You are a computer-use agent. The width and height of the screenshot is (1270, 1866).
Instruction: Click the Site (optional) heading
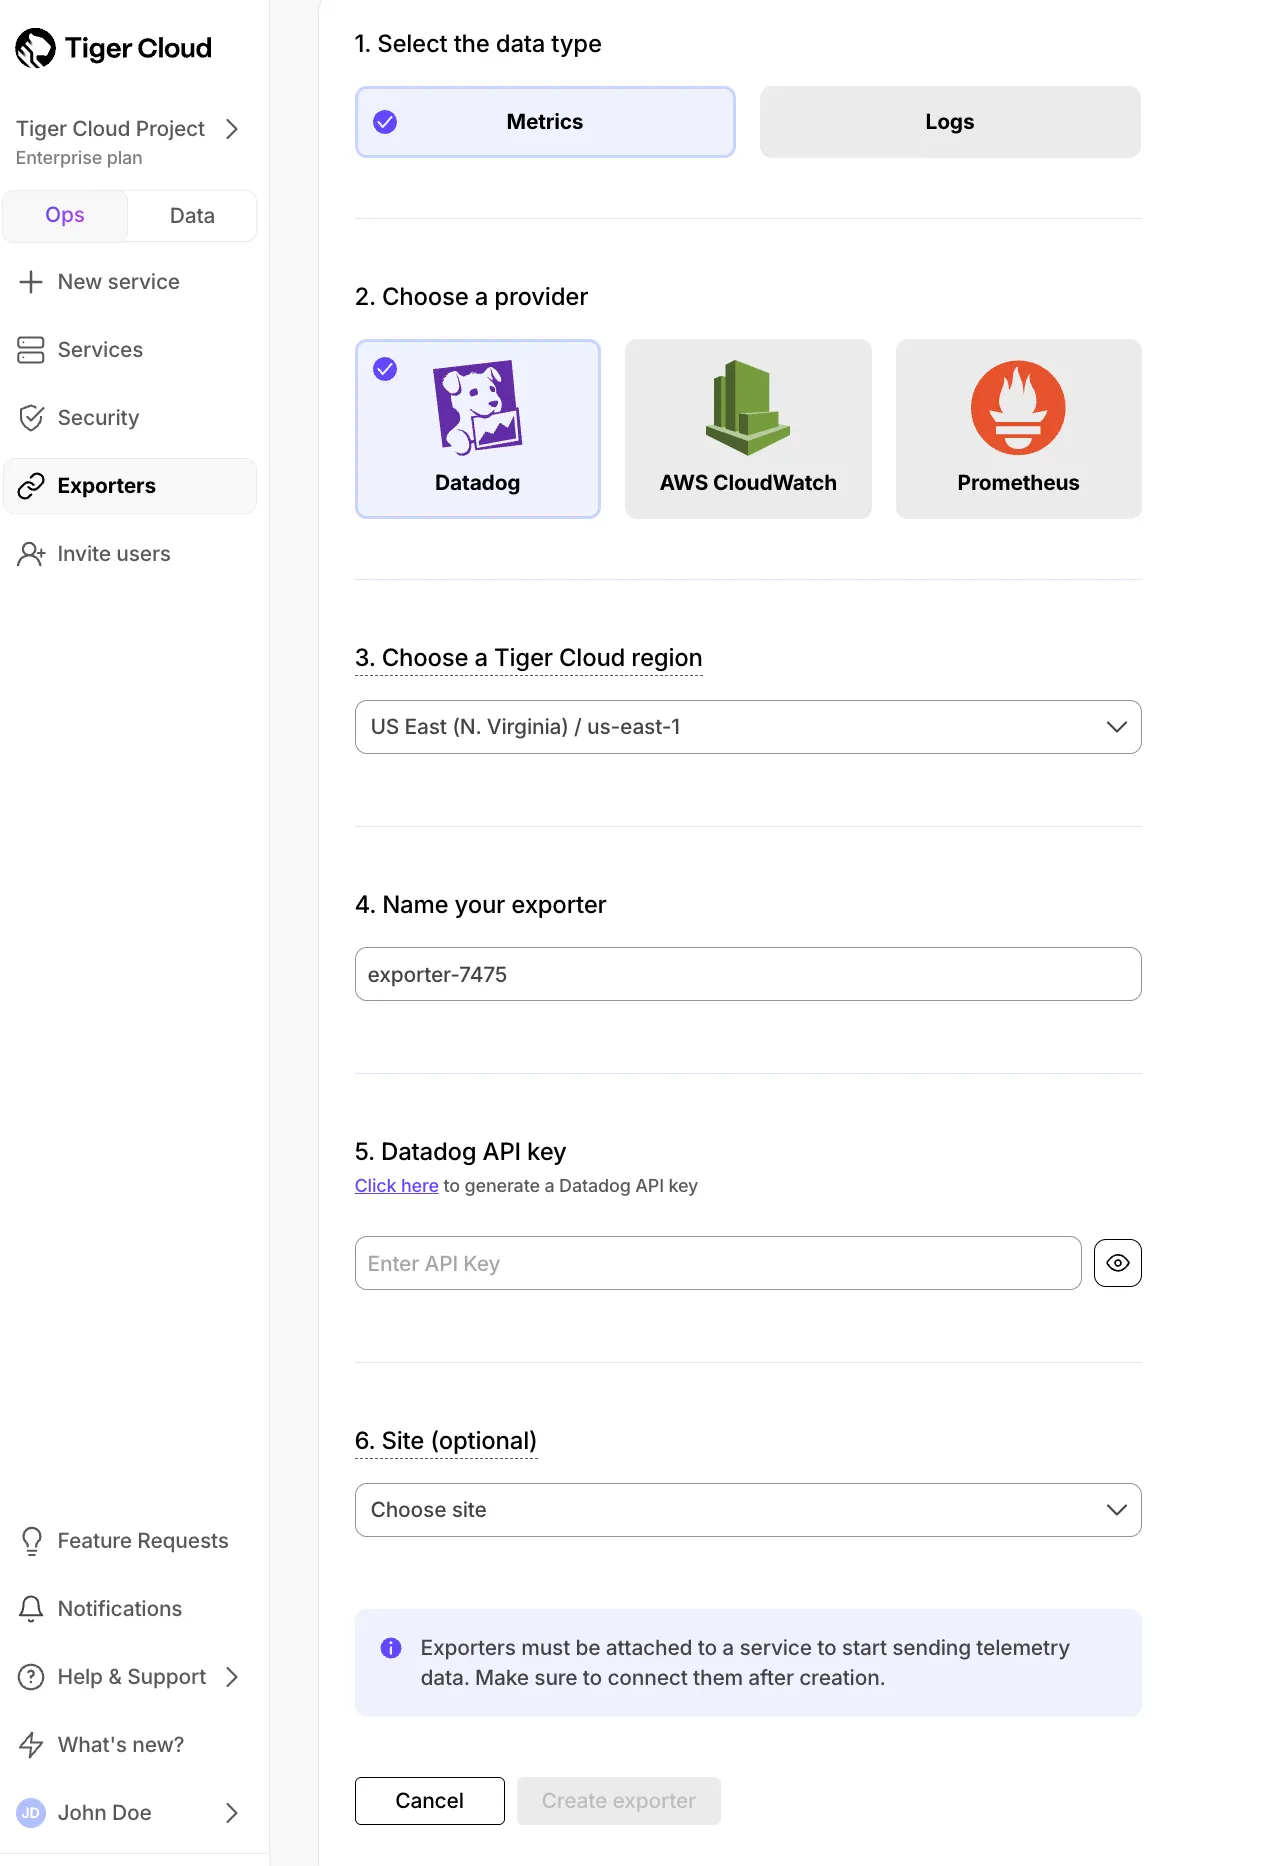coord(446,1441)
